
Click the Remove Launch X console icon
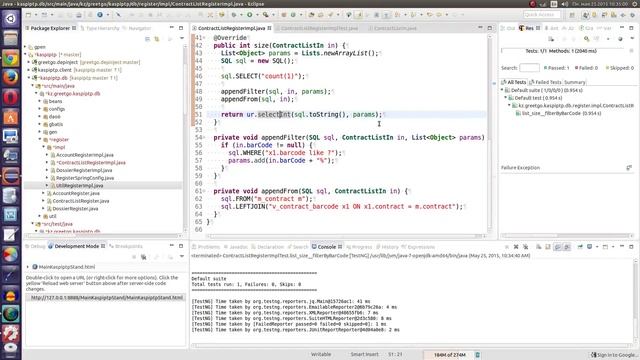516,247
